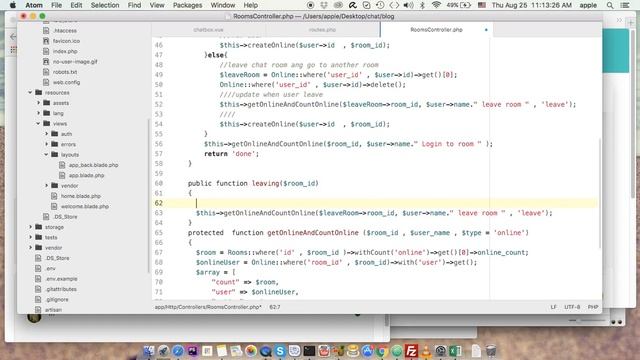Collapse the resources folder
640x360 pixels.
click(x=30, y=93)
